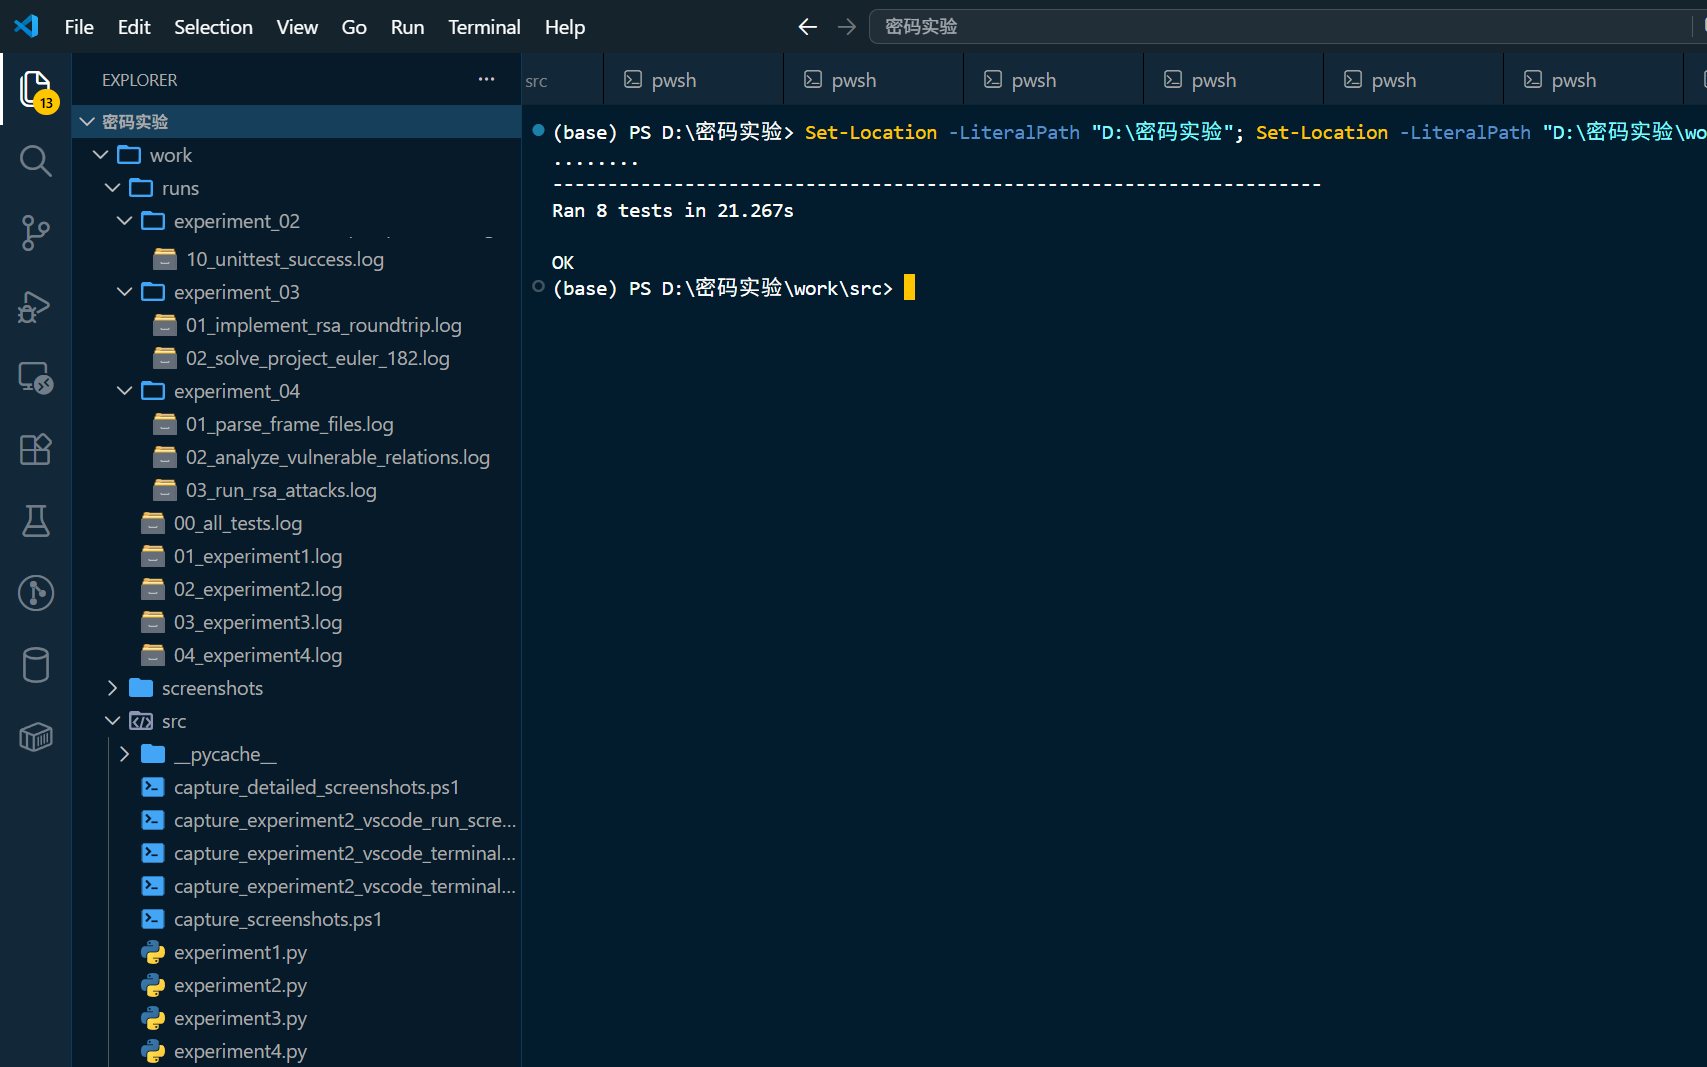1707x1067 pixels.
Task: Switch to the sixth pwsh terminal tab
Action: (x=1593, y=79)
